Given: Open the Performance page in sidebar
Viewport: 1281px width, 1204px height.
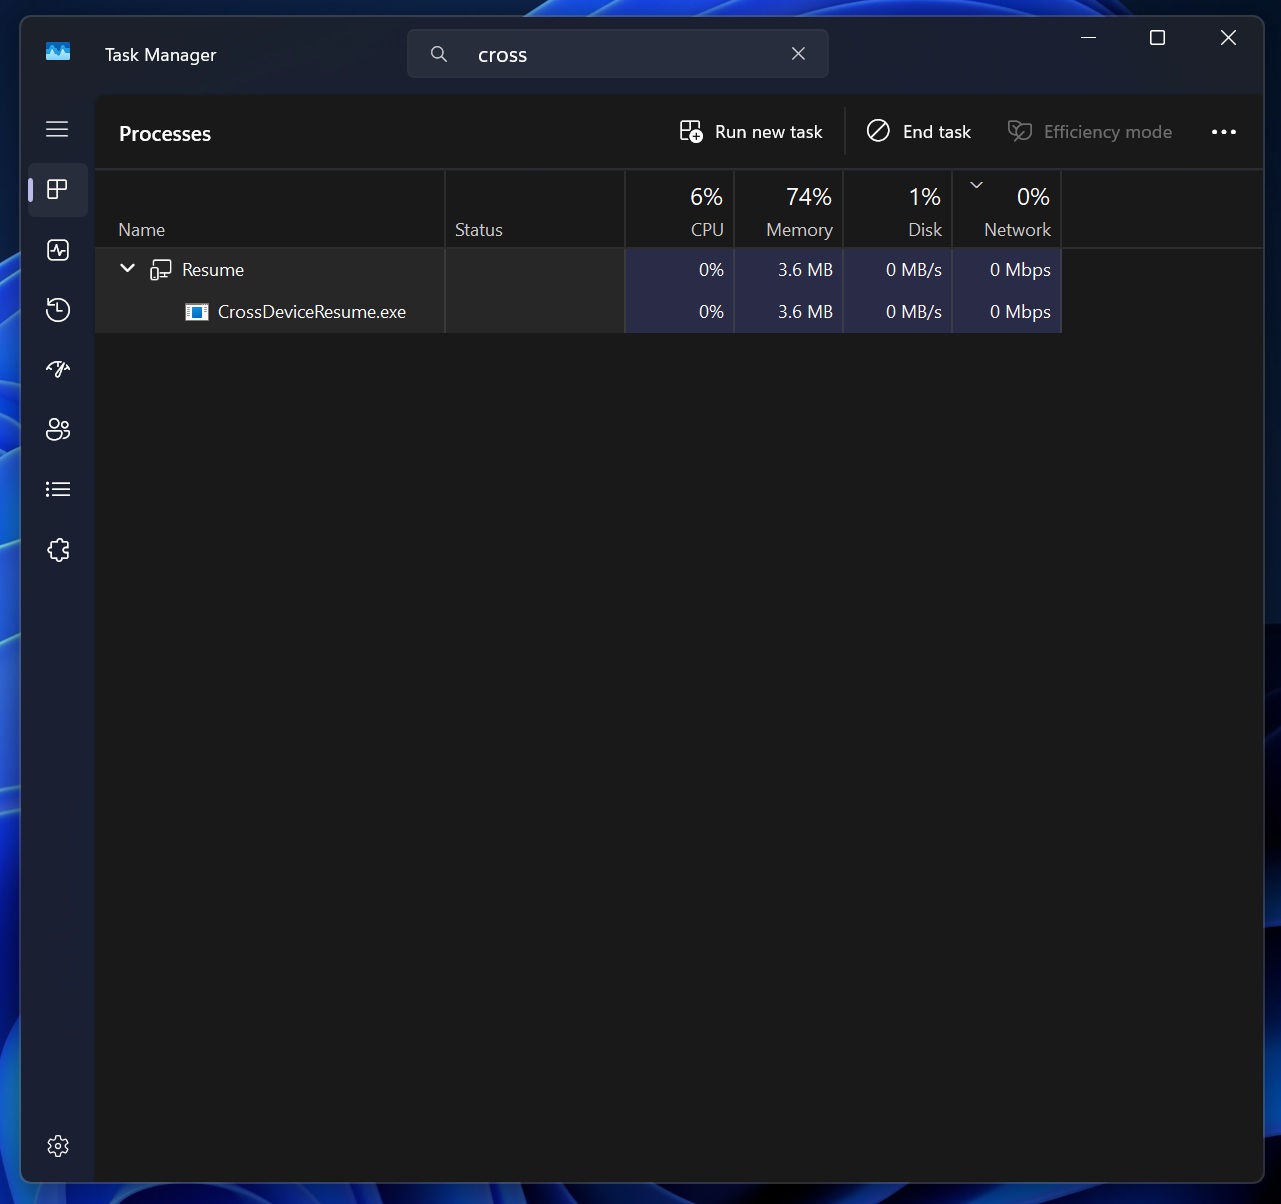Looking at the screenshot, I should (57, 250).
